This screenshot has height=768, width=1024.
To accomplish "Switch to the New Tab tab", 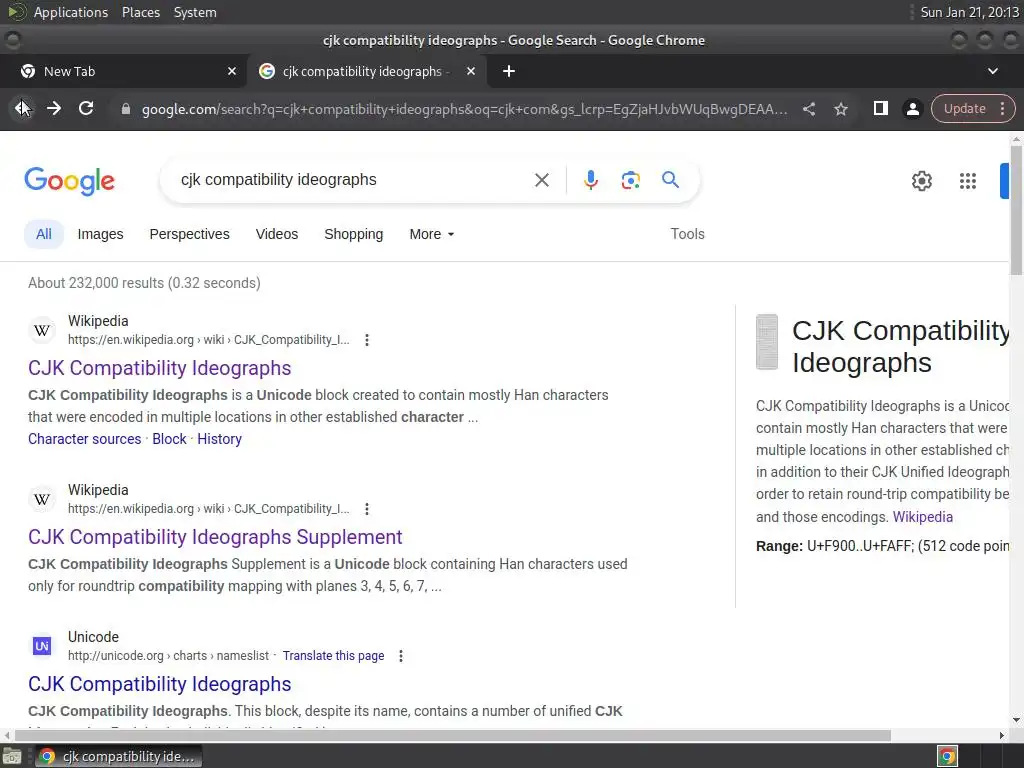I will click(123, 71).
